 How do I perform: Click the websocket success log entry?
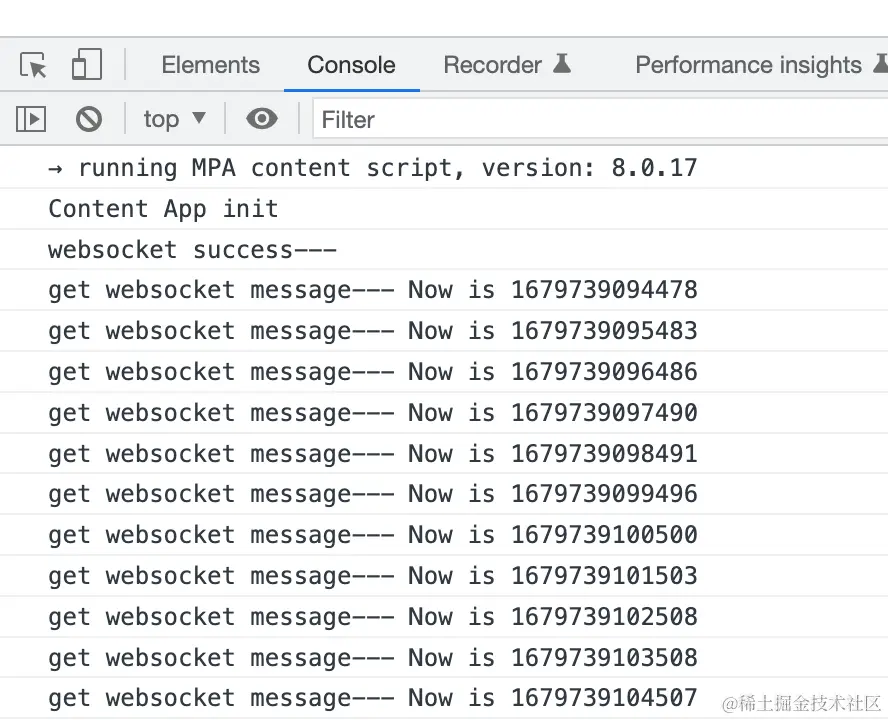(192, 250)
